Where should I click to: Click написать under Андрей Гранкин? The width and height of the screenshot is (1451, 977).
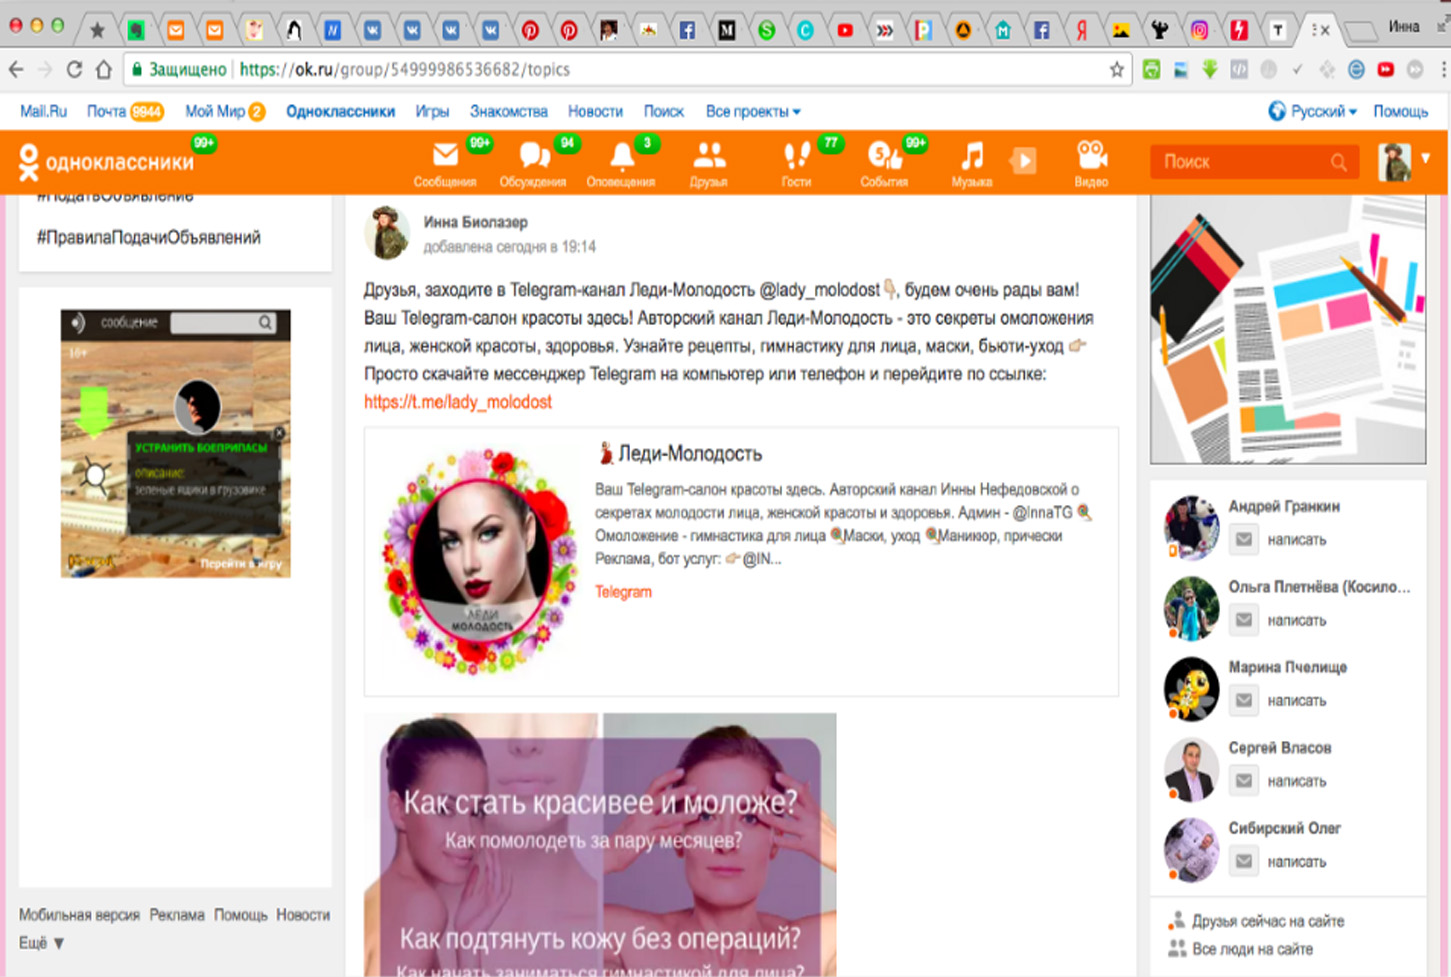click(1296, 540)
